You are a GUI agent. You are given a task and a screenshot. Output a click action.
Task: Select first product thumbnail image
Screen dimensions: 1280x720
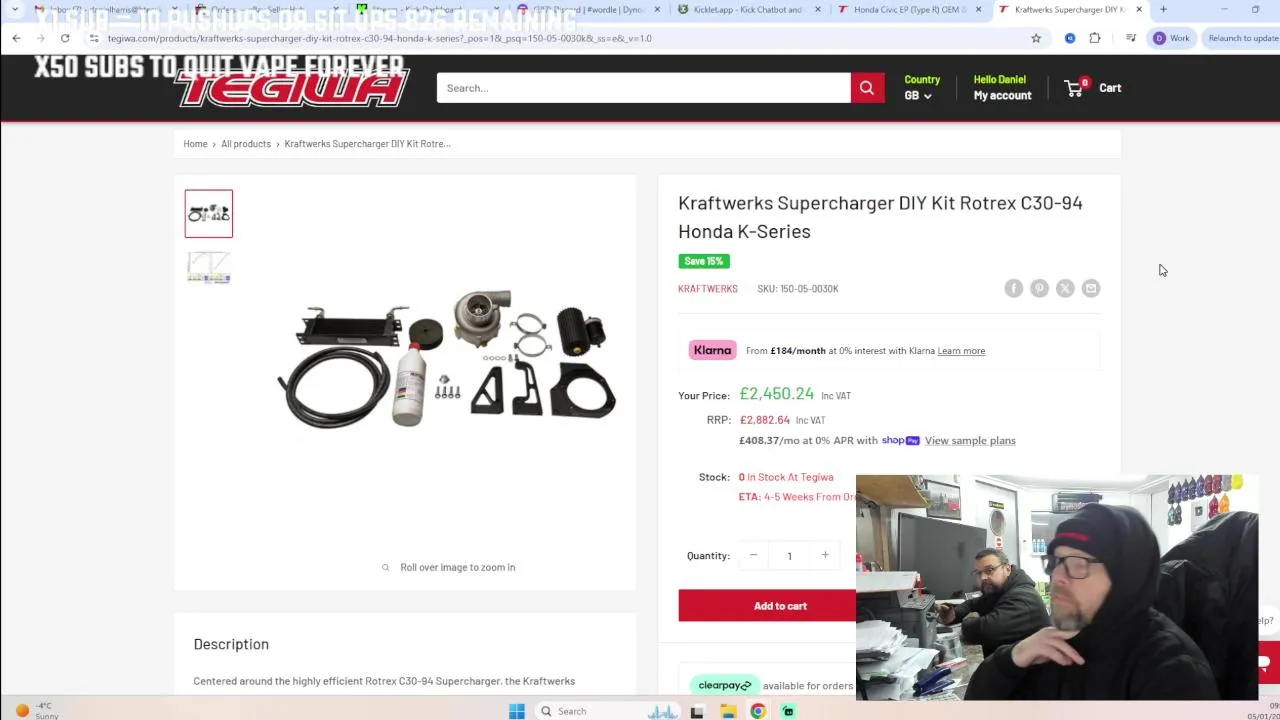point(208,213)
